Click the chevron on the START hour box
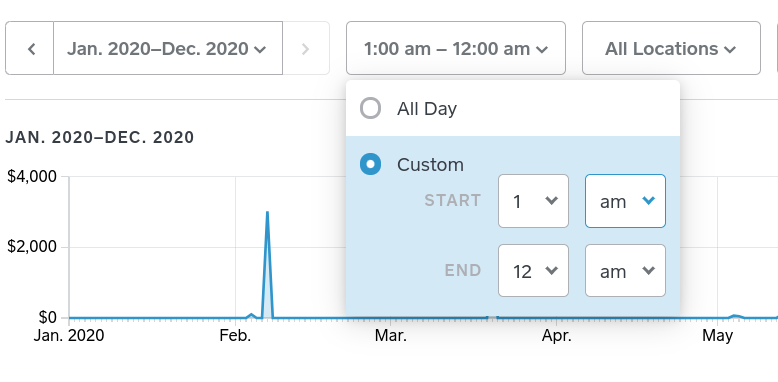The width and height of the screenshot is (778, 382). pos(551,200)
